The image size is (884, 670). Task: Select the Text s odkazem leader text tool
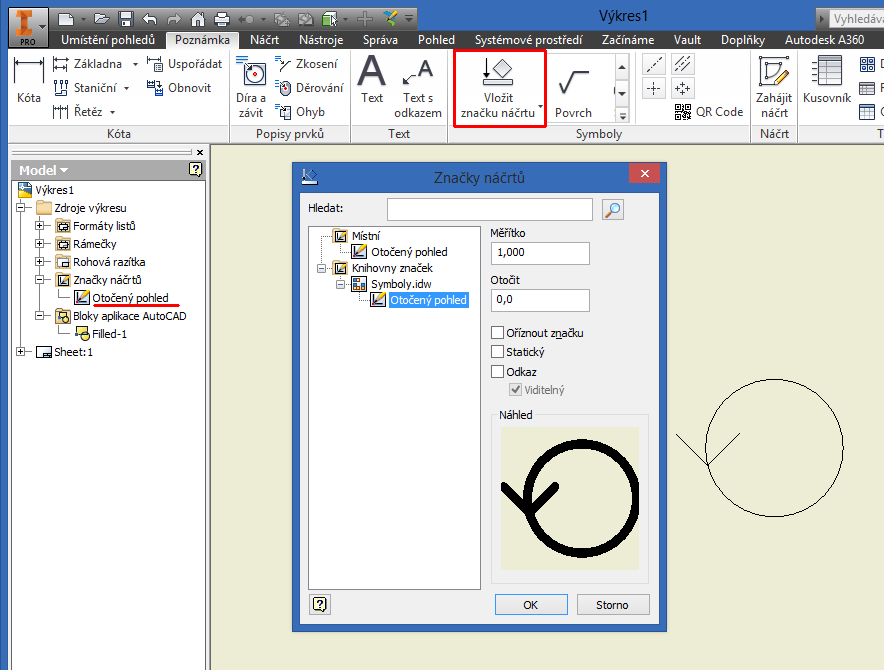[x=418, y=87]
